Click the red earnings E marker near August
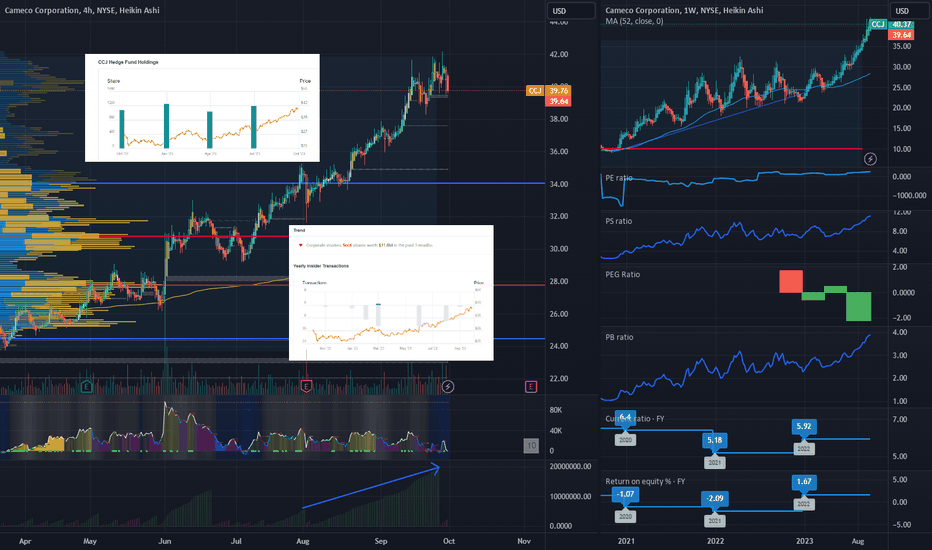 [x=306, y=386]
